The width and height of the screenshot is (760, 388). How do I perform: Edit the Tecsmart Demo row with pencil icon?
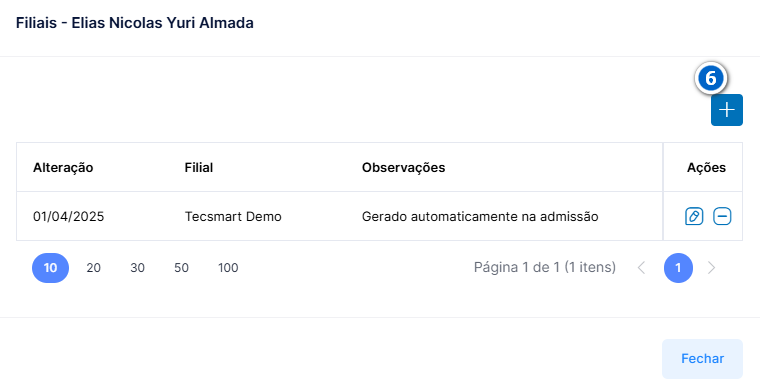694,216
